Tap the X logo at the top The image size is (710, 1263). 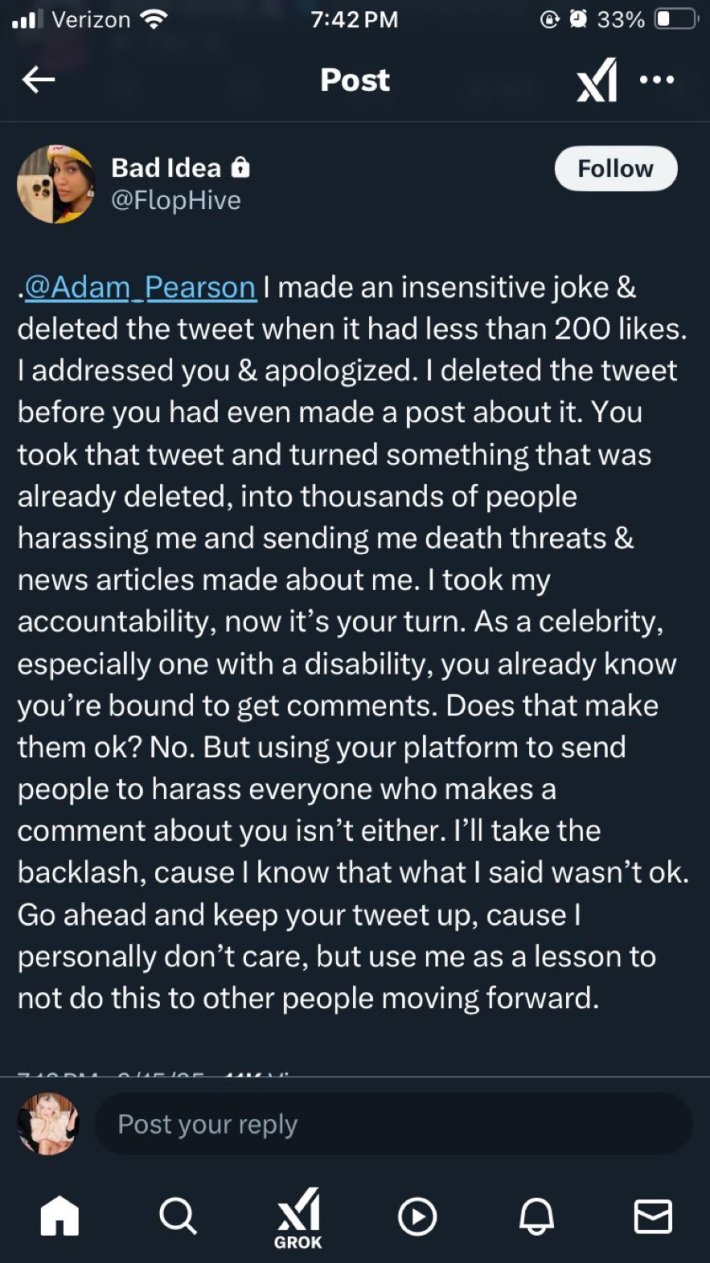[599, 80]
